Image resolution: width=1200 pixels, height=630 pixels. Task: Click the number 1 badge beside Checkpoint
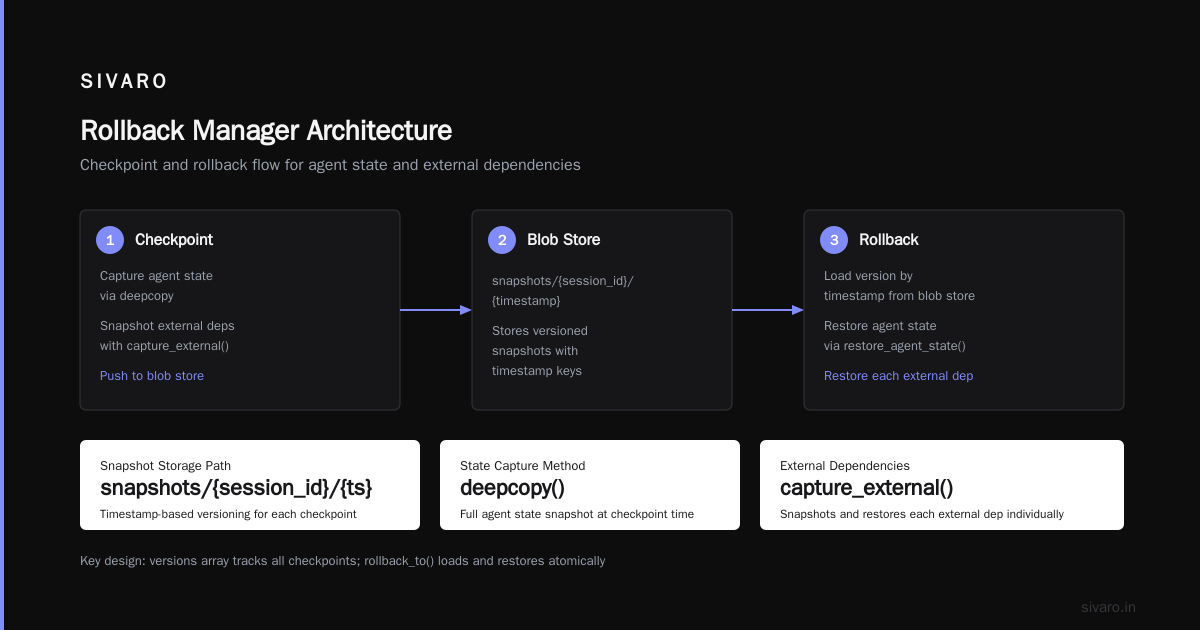[110, 240]
